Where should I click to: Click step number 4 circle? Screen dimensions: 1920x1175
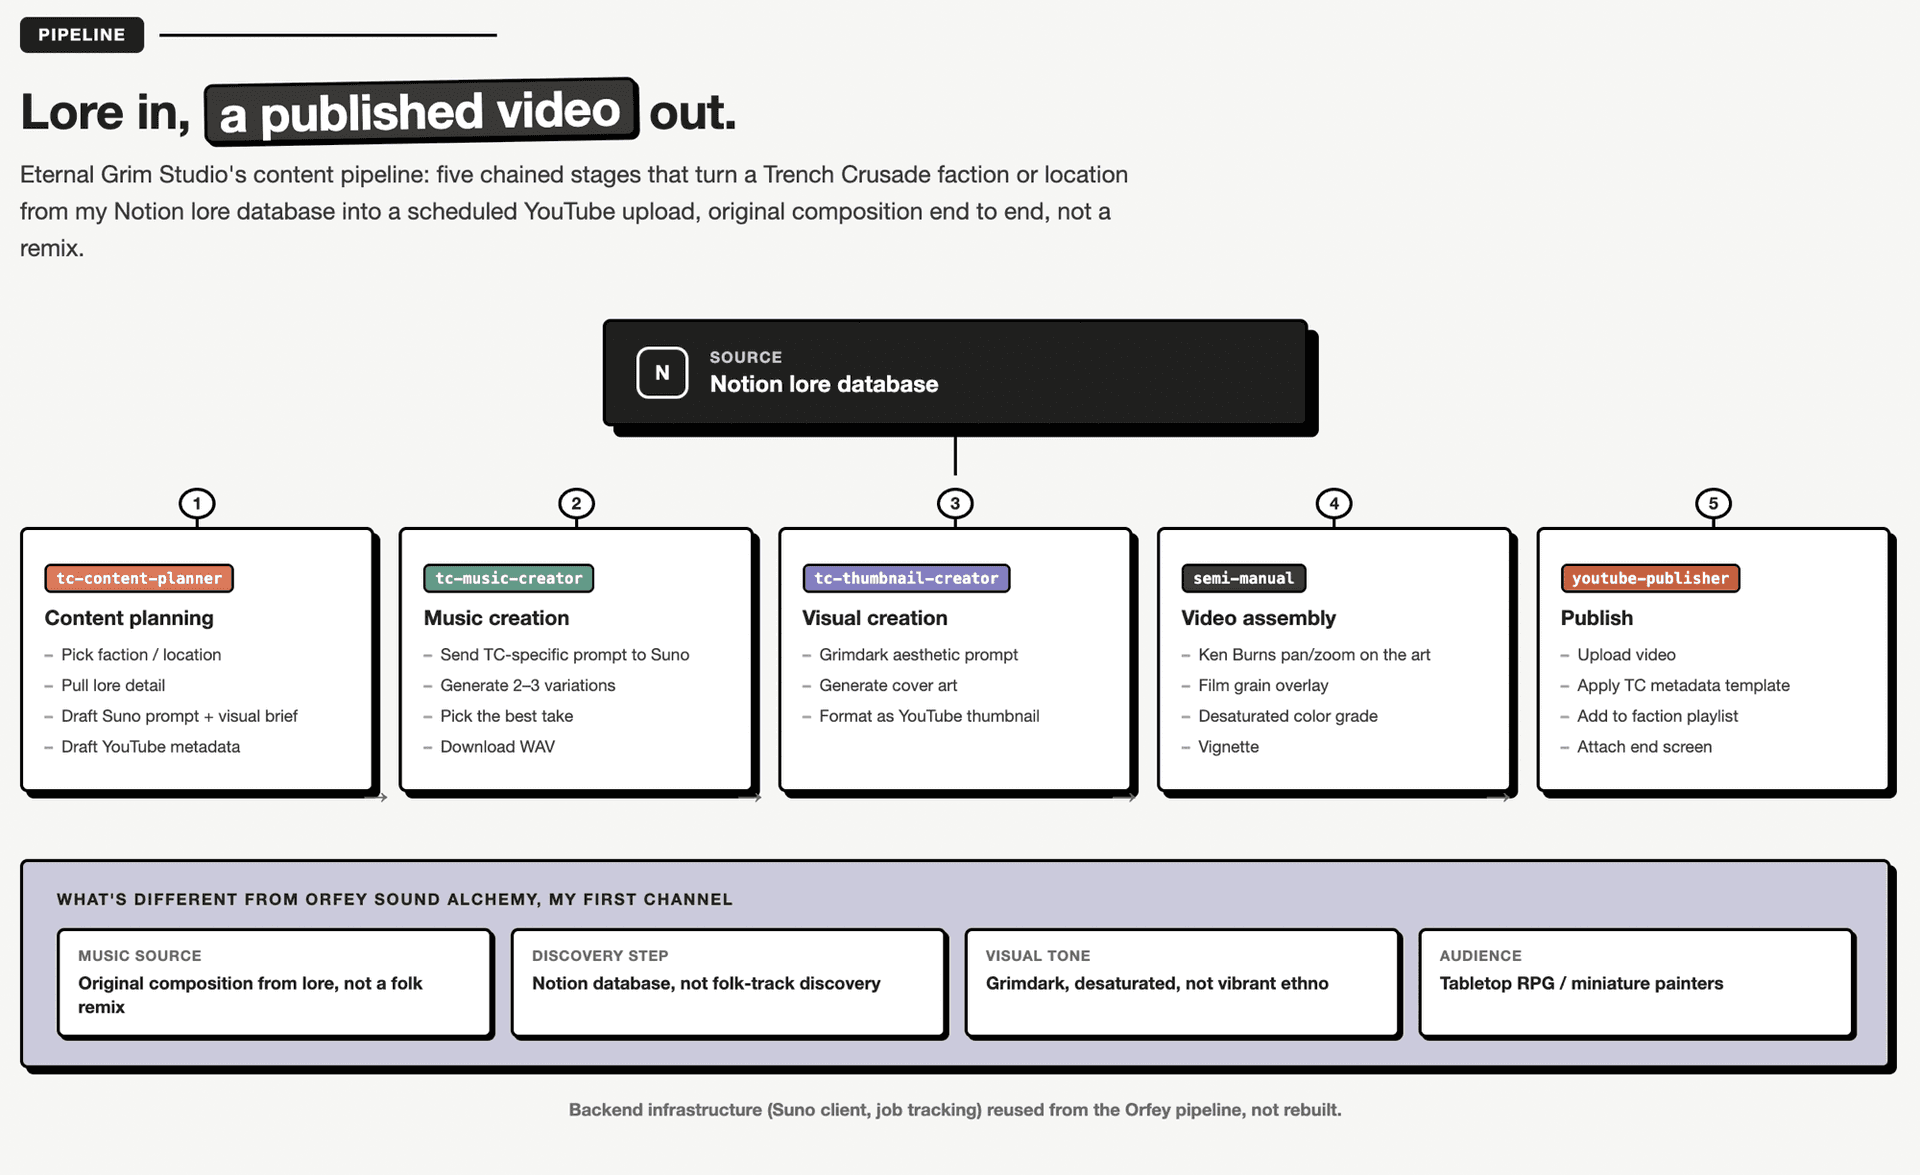(1334, 503)
